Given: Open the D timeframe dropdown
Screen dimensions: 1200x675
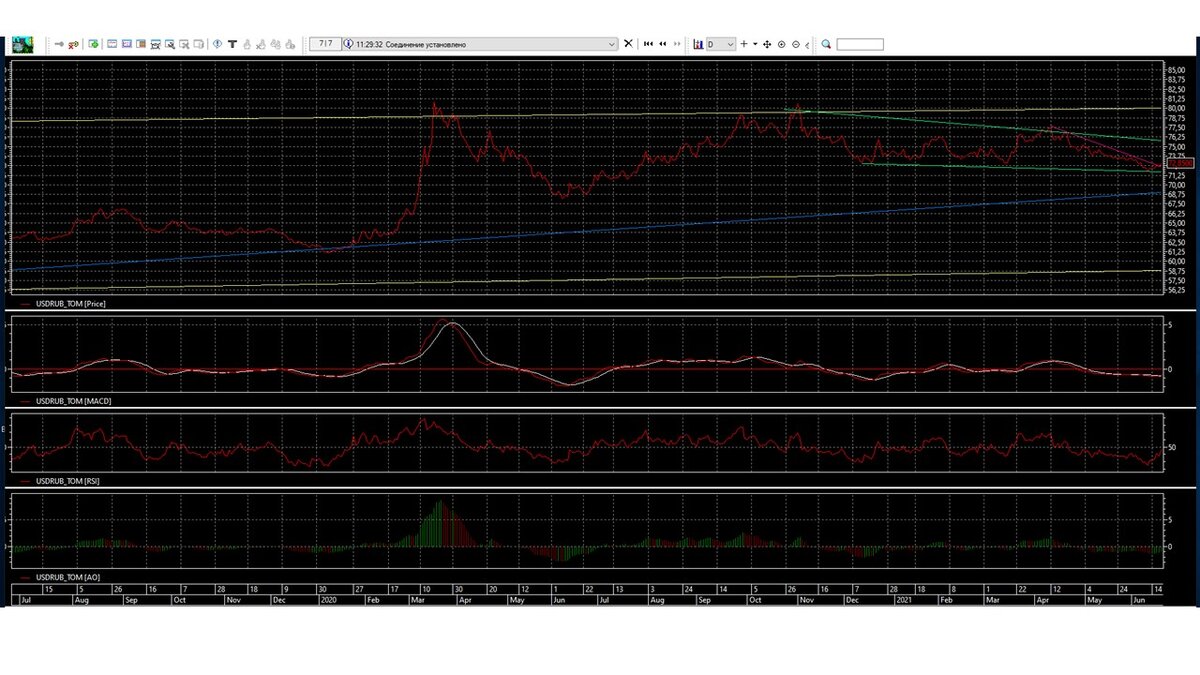Looking at the screenshot, I should point(721,44).
